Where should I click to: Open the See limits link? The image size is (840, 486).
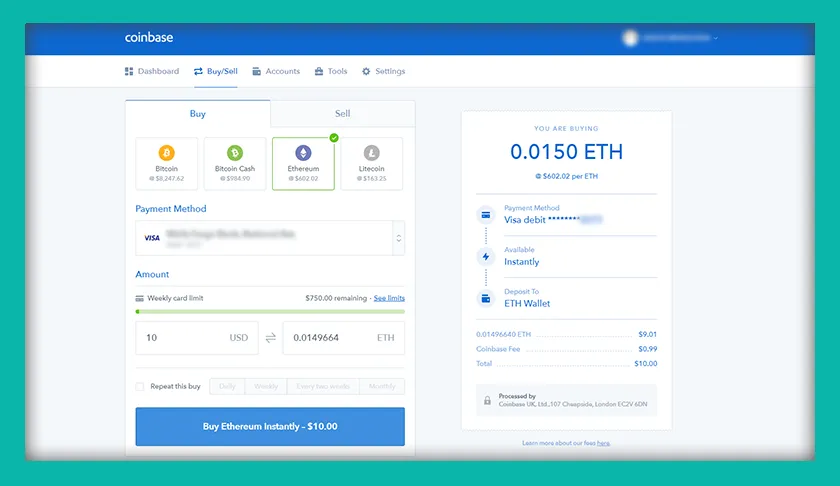click(389, 298)
